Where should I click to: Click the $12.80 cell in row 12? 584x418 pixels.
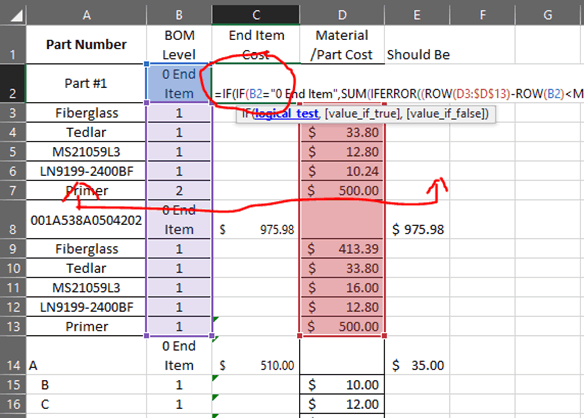click(342, 307)
